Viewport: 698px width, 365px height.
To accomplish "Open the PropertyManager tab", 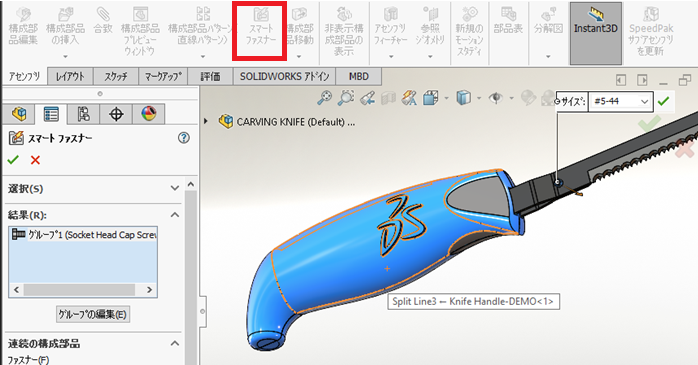I will [x=51, y=114].
